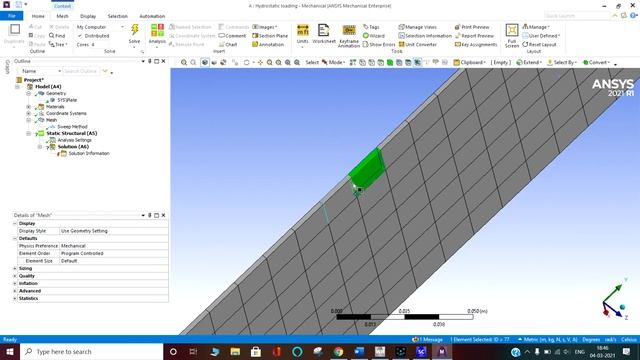This screenshot has height=360, width=640.
Task: Click the Solve lightning bolt icon
Action: click(x=134, y=30)
